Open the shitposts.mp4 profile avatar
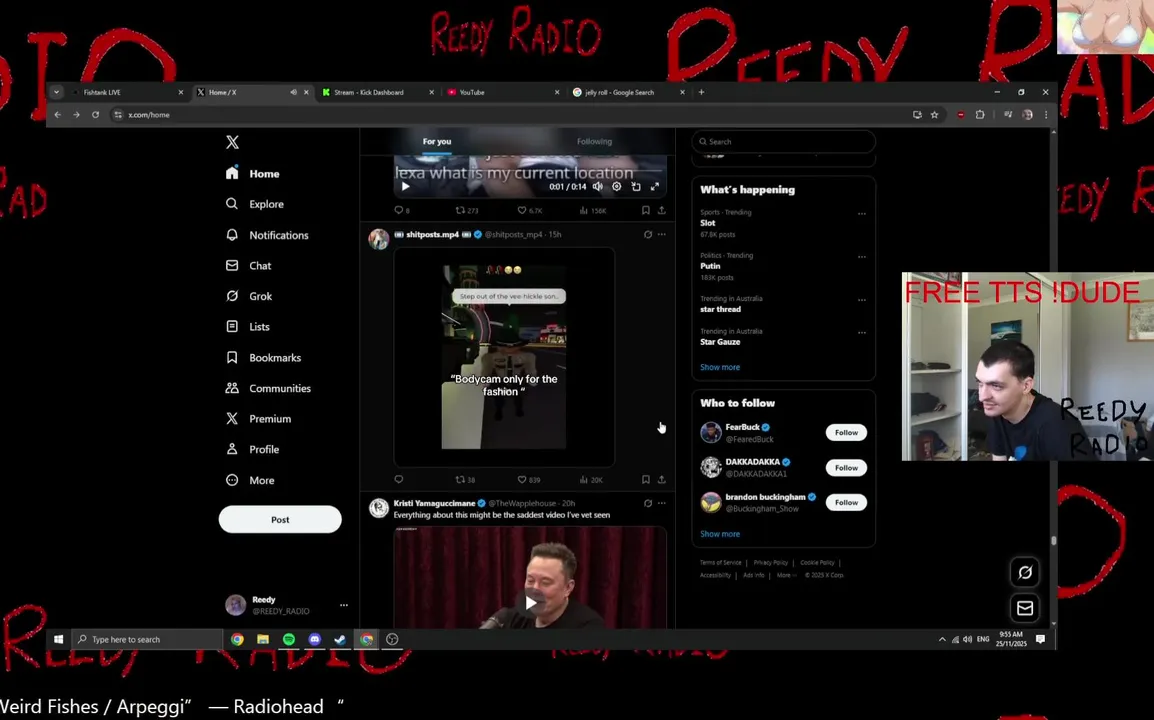This screenshot has height=720, width=1154. point(378,239)
